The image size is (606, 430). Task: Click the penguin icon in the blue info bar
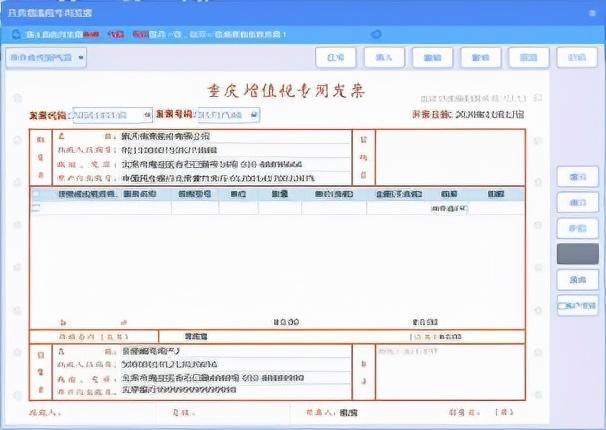click(x=16, y=34)
